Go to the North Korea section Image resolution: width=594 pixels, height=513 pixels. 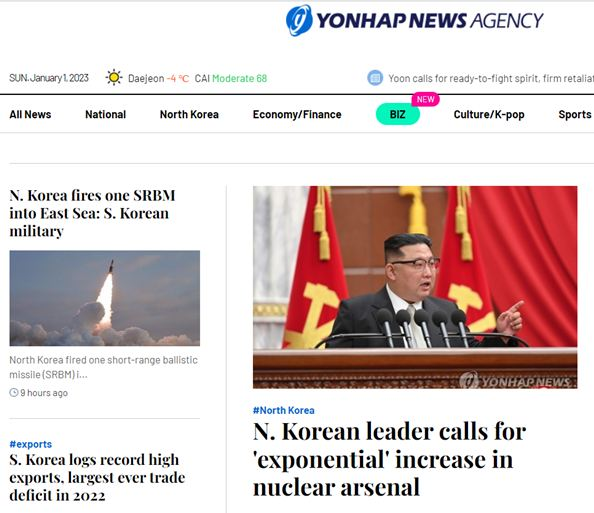(189, 114)
